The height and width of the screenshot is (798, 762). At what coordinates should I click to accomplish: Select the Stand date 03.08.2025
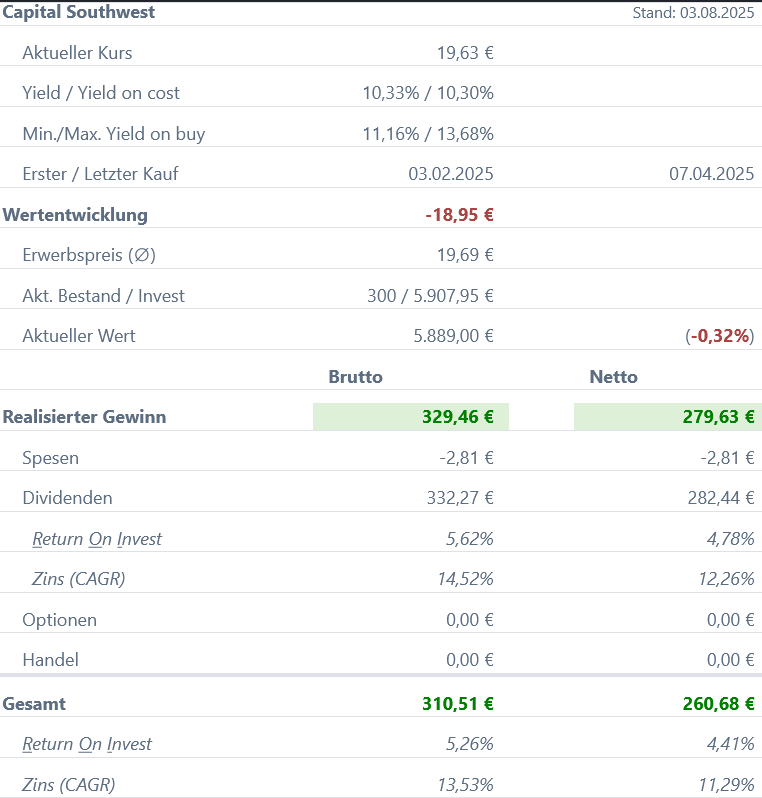coord(693,13)
